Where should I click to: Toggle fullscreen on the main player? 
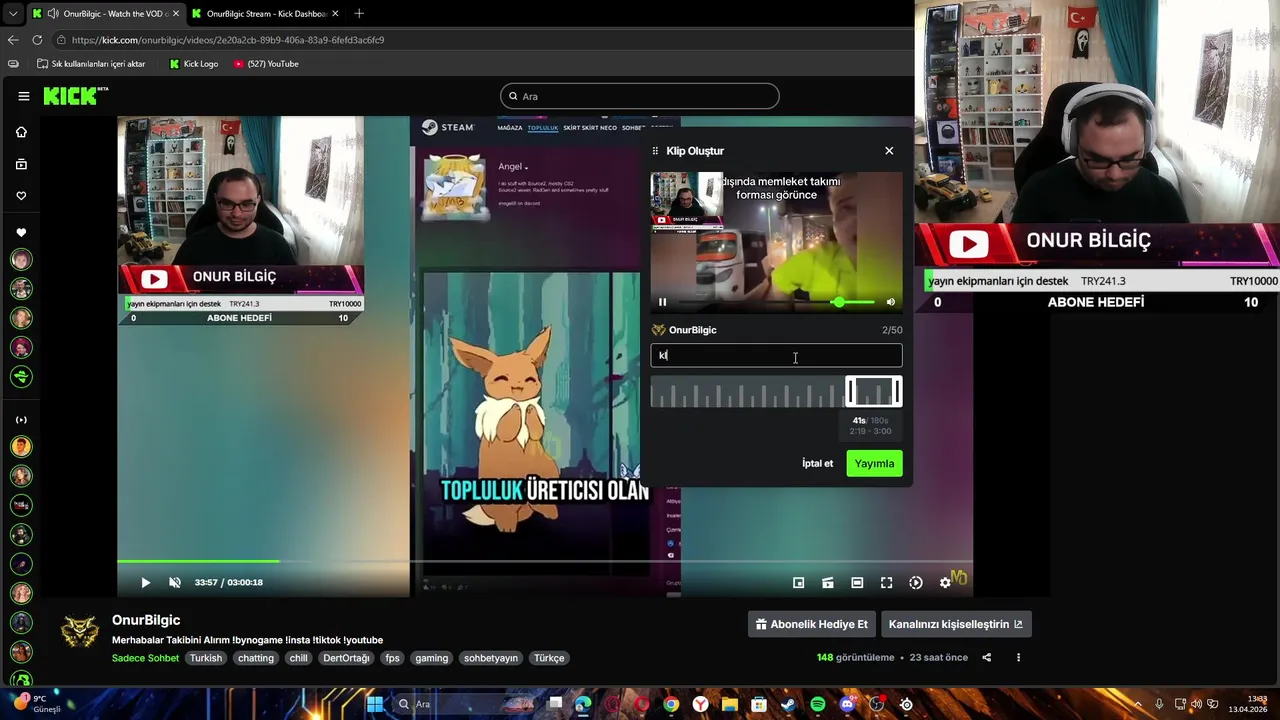pos(886,582)
